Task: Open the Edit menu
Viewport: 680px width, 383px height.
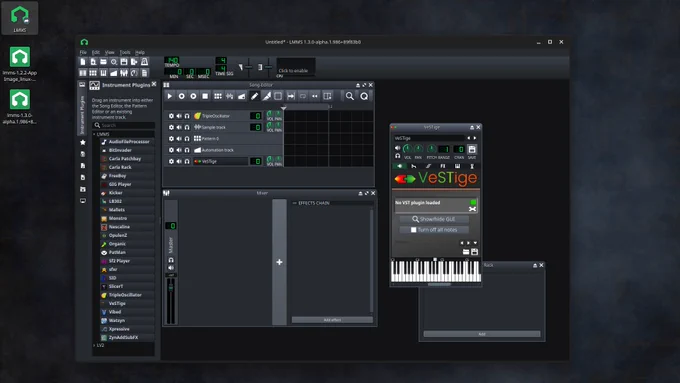Action: [x=95, y=52]
